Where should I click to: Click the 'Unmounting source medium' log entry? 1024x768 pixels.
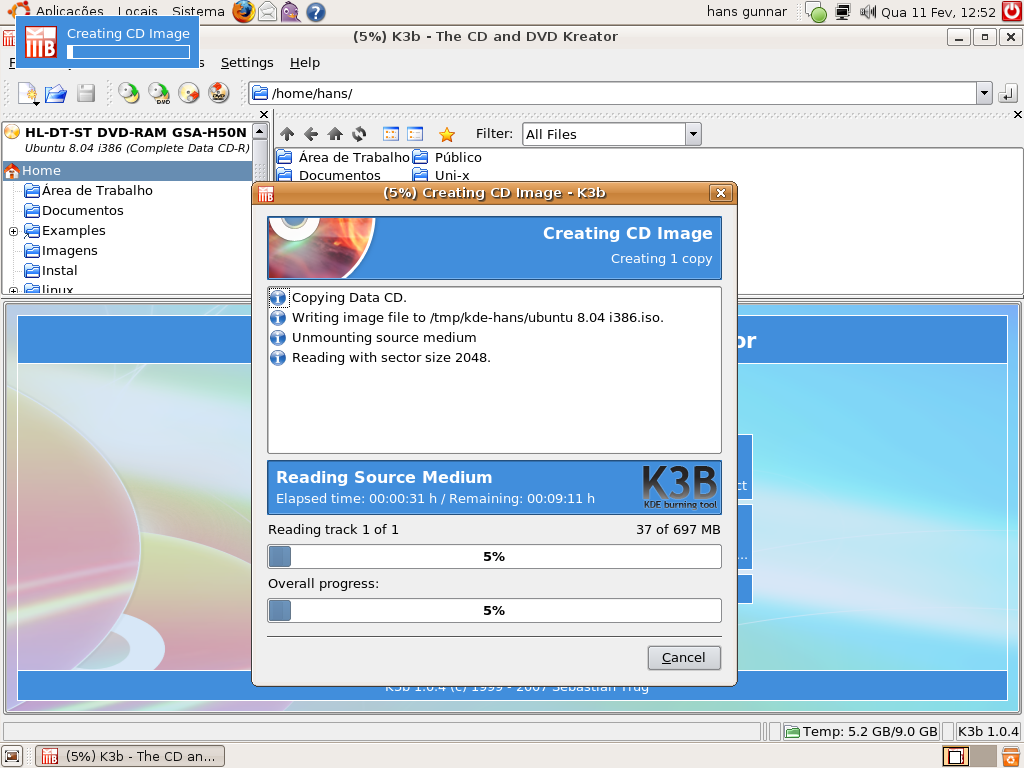pyautogui.click(x=384, y=338)
